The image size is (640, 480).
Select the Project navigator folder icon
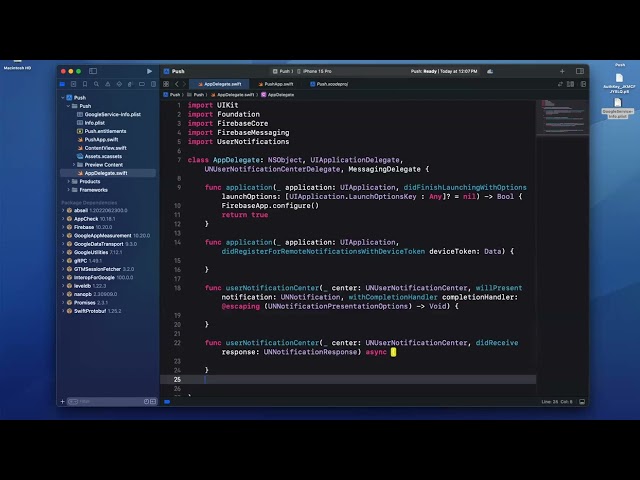[62, 84]
